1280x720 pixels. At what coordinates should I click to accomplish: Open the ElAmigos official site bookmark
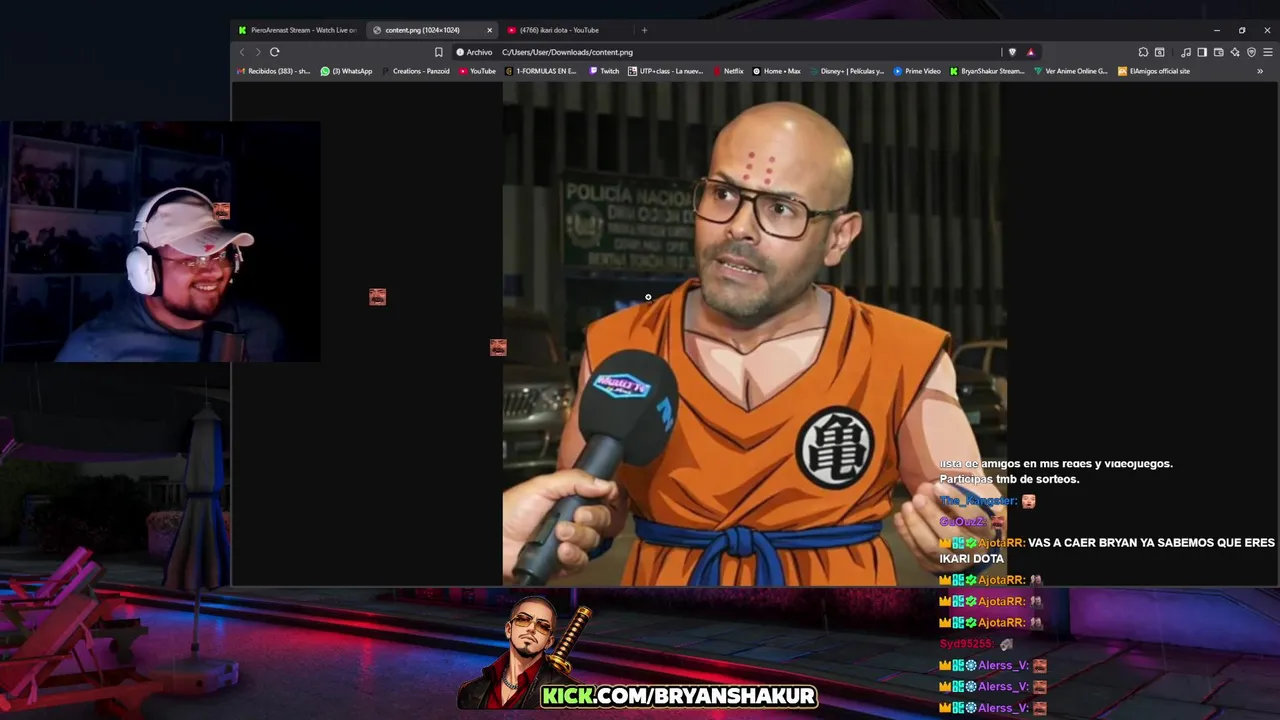(x=1154, y=71)
